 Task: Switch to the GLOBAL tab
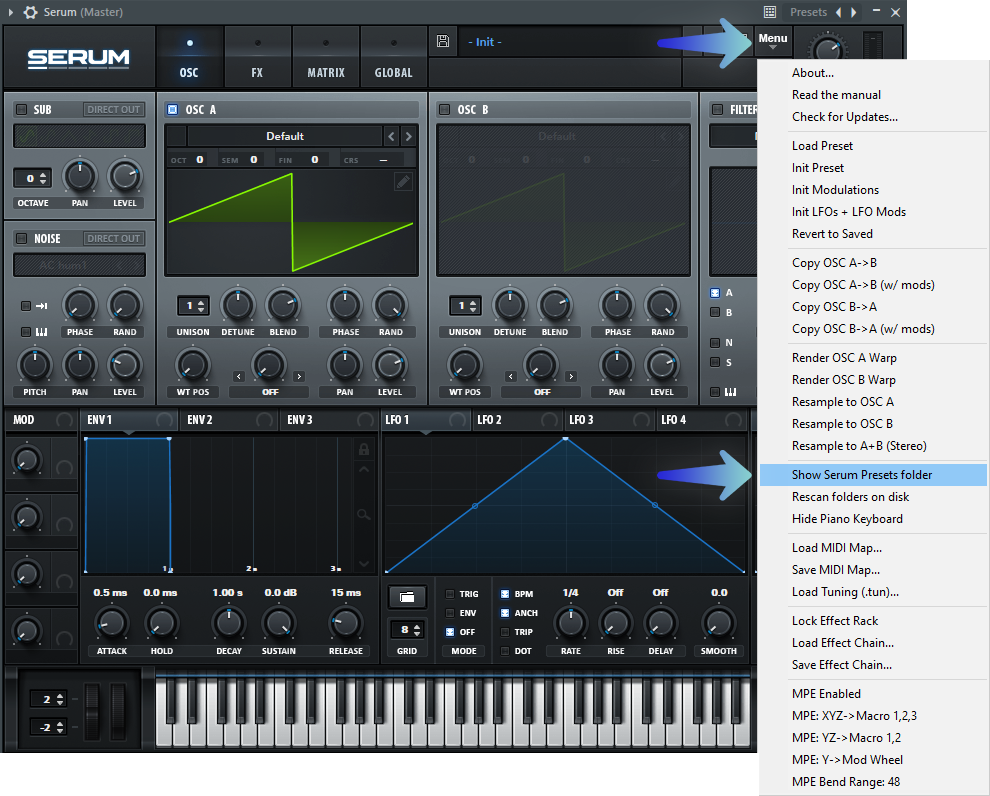pyautogui.click(x=393, y=57)
